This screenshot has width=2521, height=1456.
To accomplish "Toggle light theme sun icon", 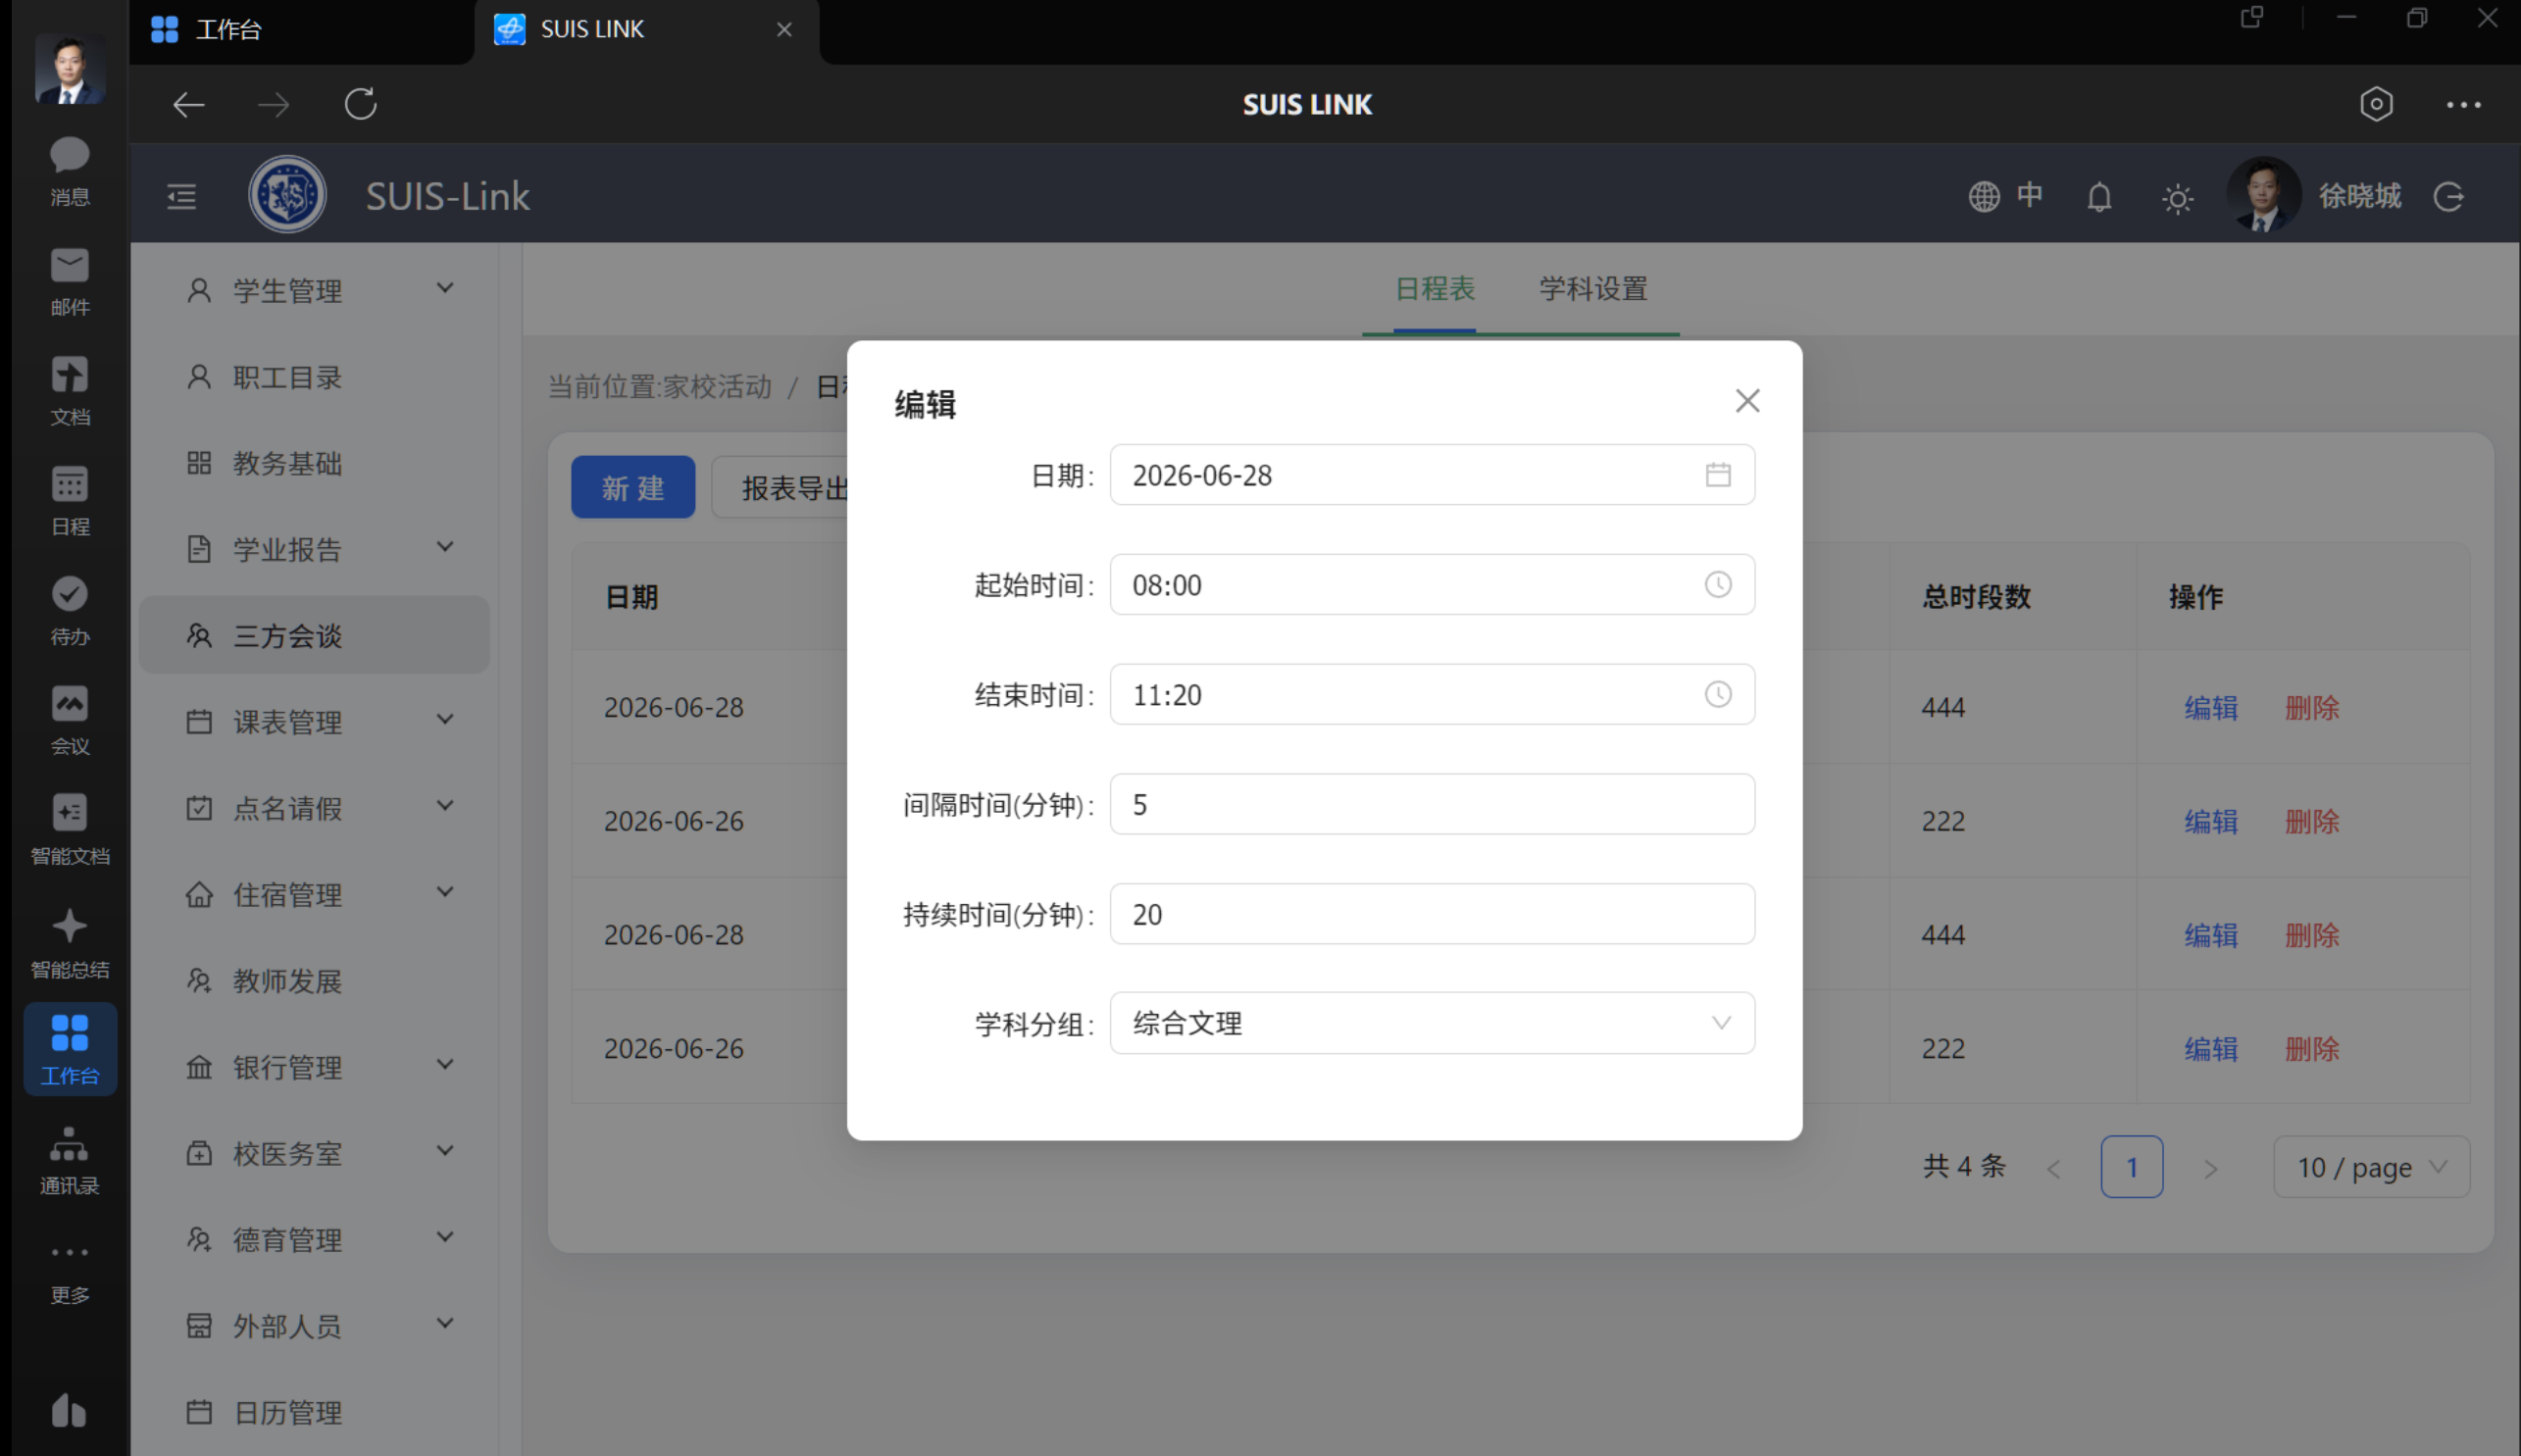I will pyautogui.click(x=2177, y=198).
